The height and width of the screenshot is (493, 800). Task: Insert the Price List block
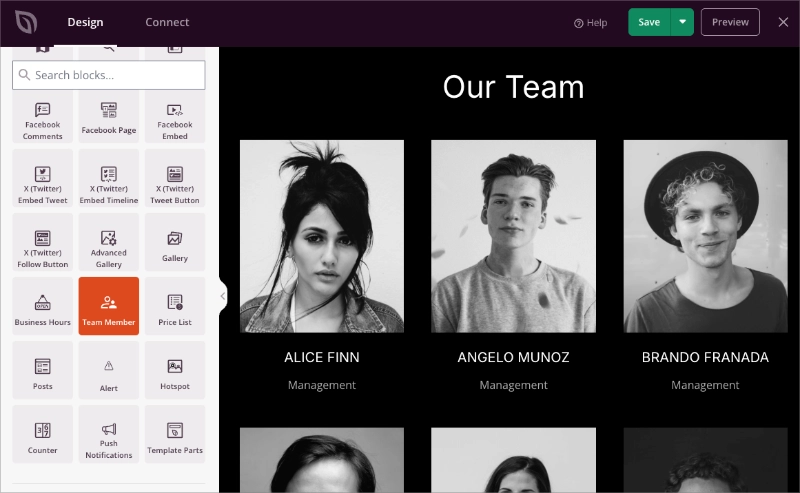(x=174, y=306)
